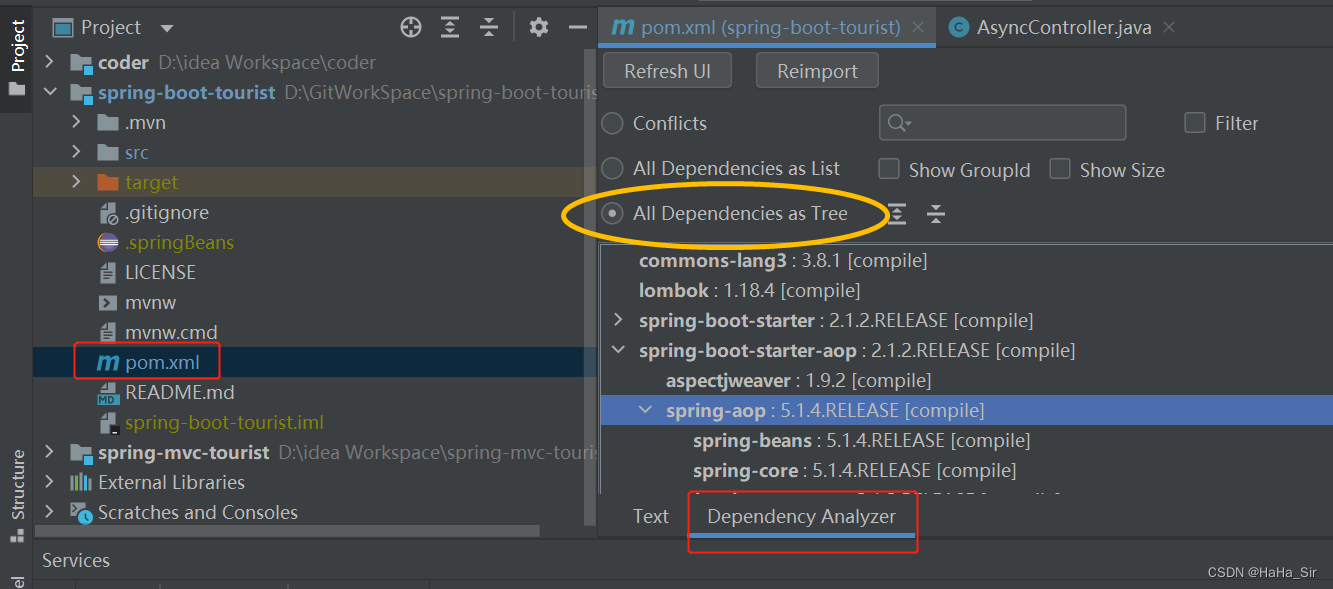Close the pom.xml editor tab
This screenshot has width=1333, height=589.
point(918,28)
